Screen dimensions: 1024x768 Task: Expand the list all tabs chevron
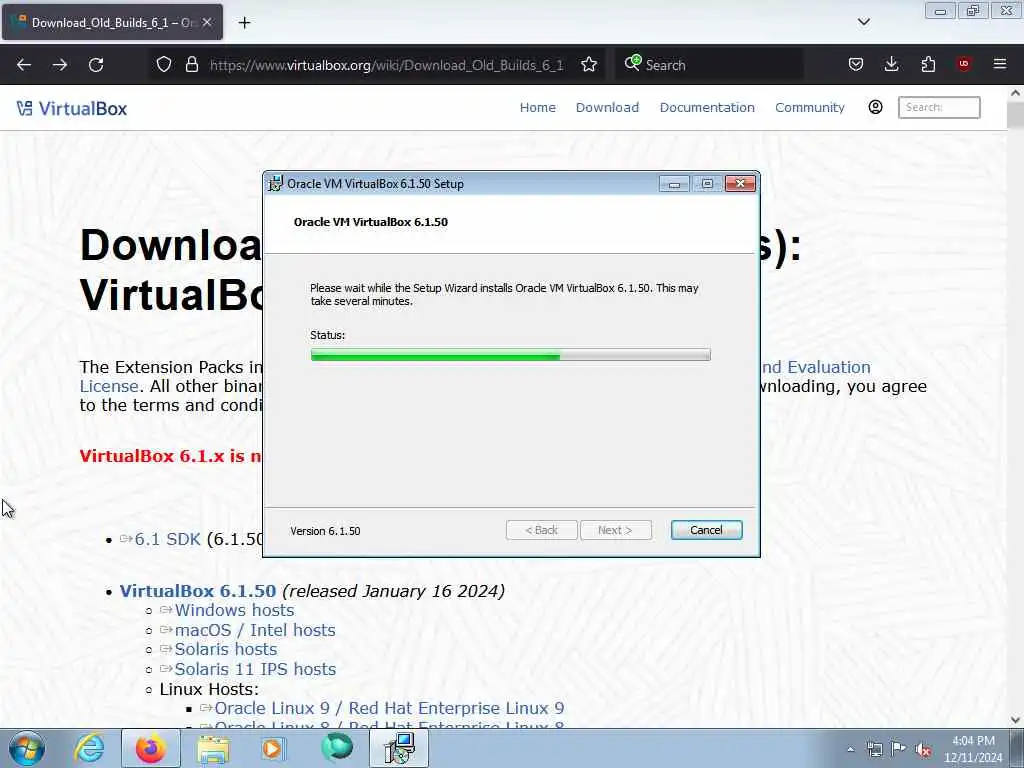[x=863, y=22]
